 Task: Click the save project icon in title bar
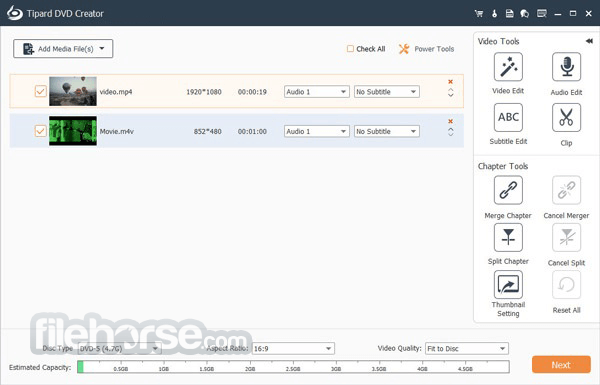509,13
